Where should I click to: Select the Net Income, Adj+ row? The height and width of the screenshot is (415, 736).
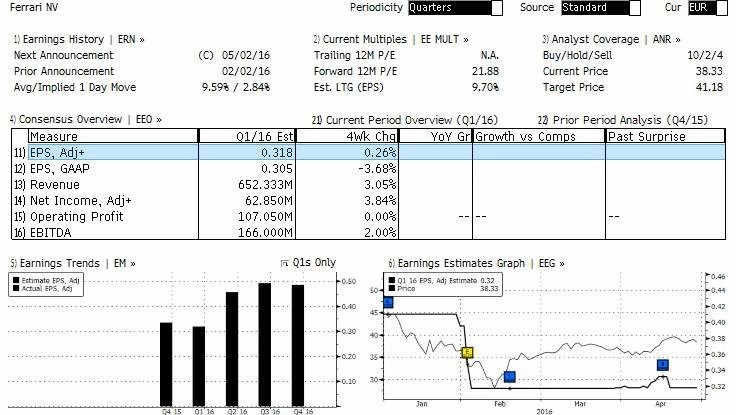[368, 200]
